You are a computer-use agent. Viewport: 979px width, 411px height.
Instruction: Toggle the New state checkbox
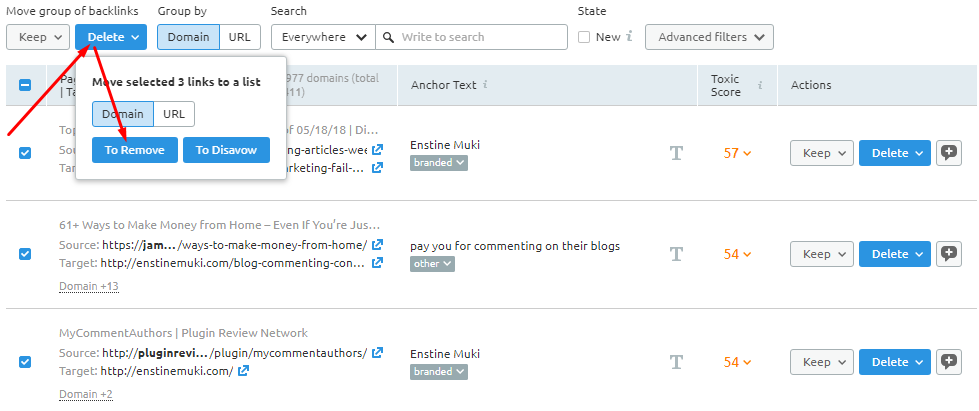coord(585,37)
